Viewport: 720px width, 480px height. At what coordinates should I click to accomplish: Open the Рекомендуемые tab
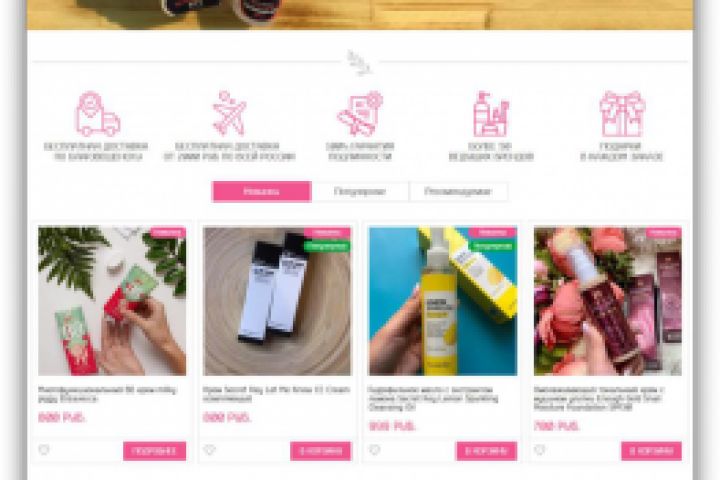[458, 192]
